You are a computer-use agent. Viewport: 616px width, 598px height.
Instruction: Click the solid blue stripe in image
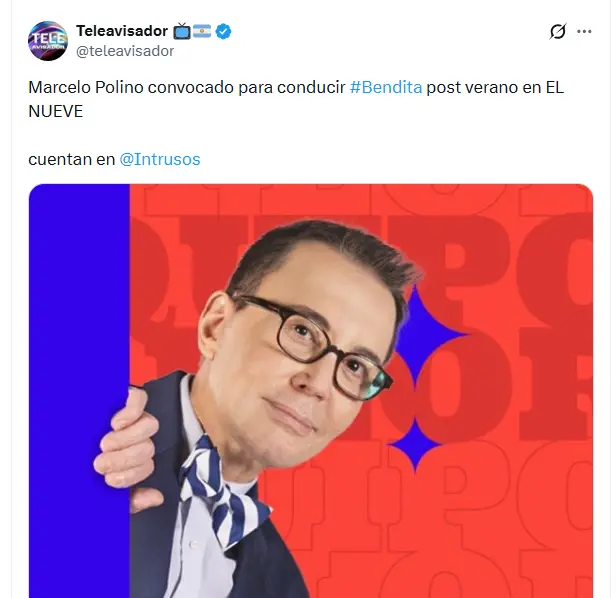click(79, 391)
